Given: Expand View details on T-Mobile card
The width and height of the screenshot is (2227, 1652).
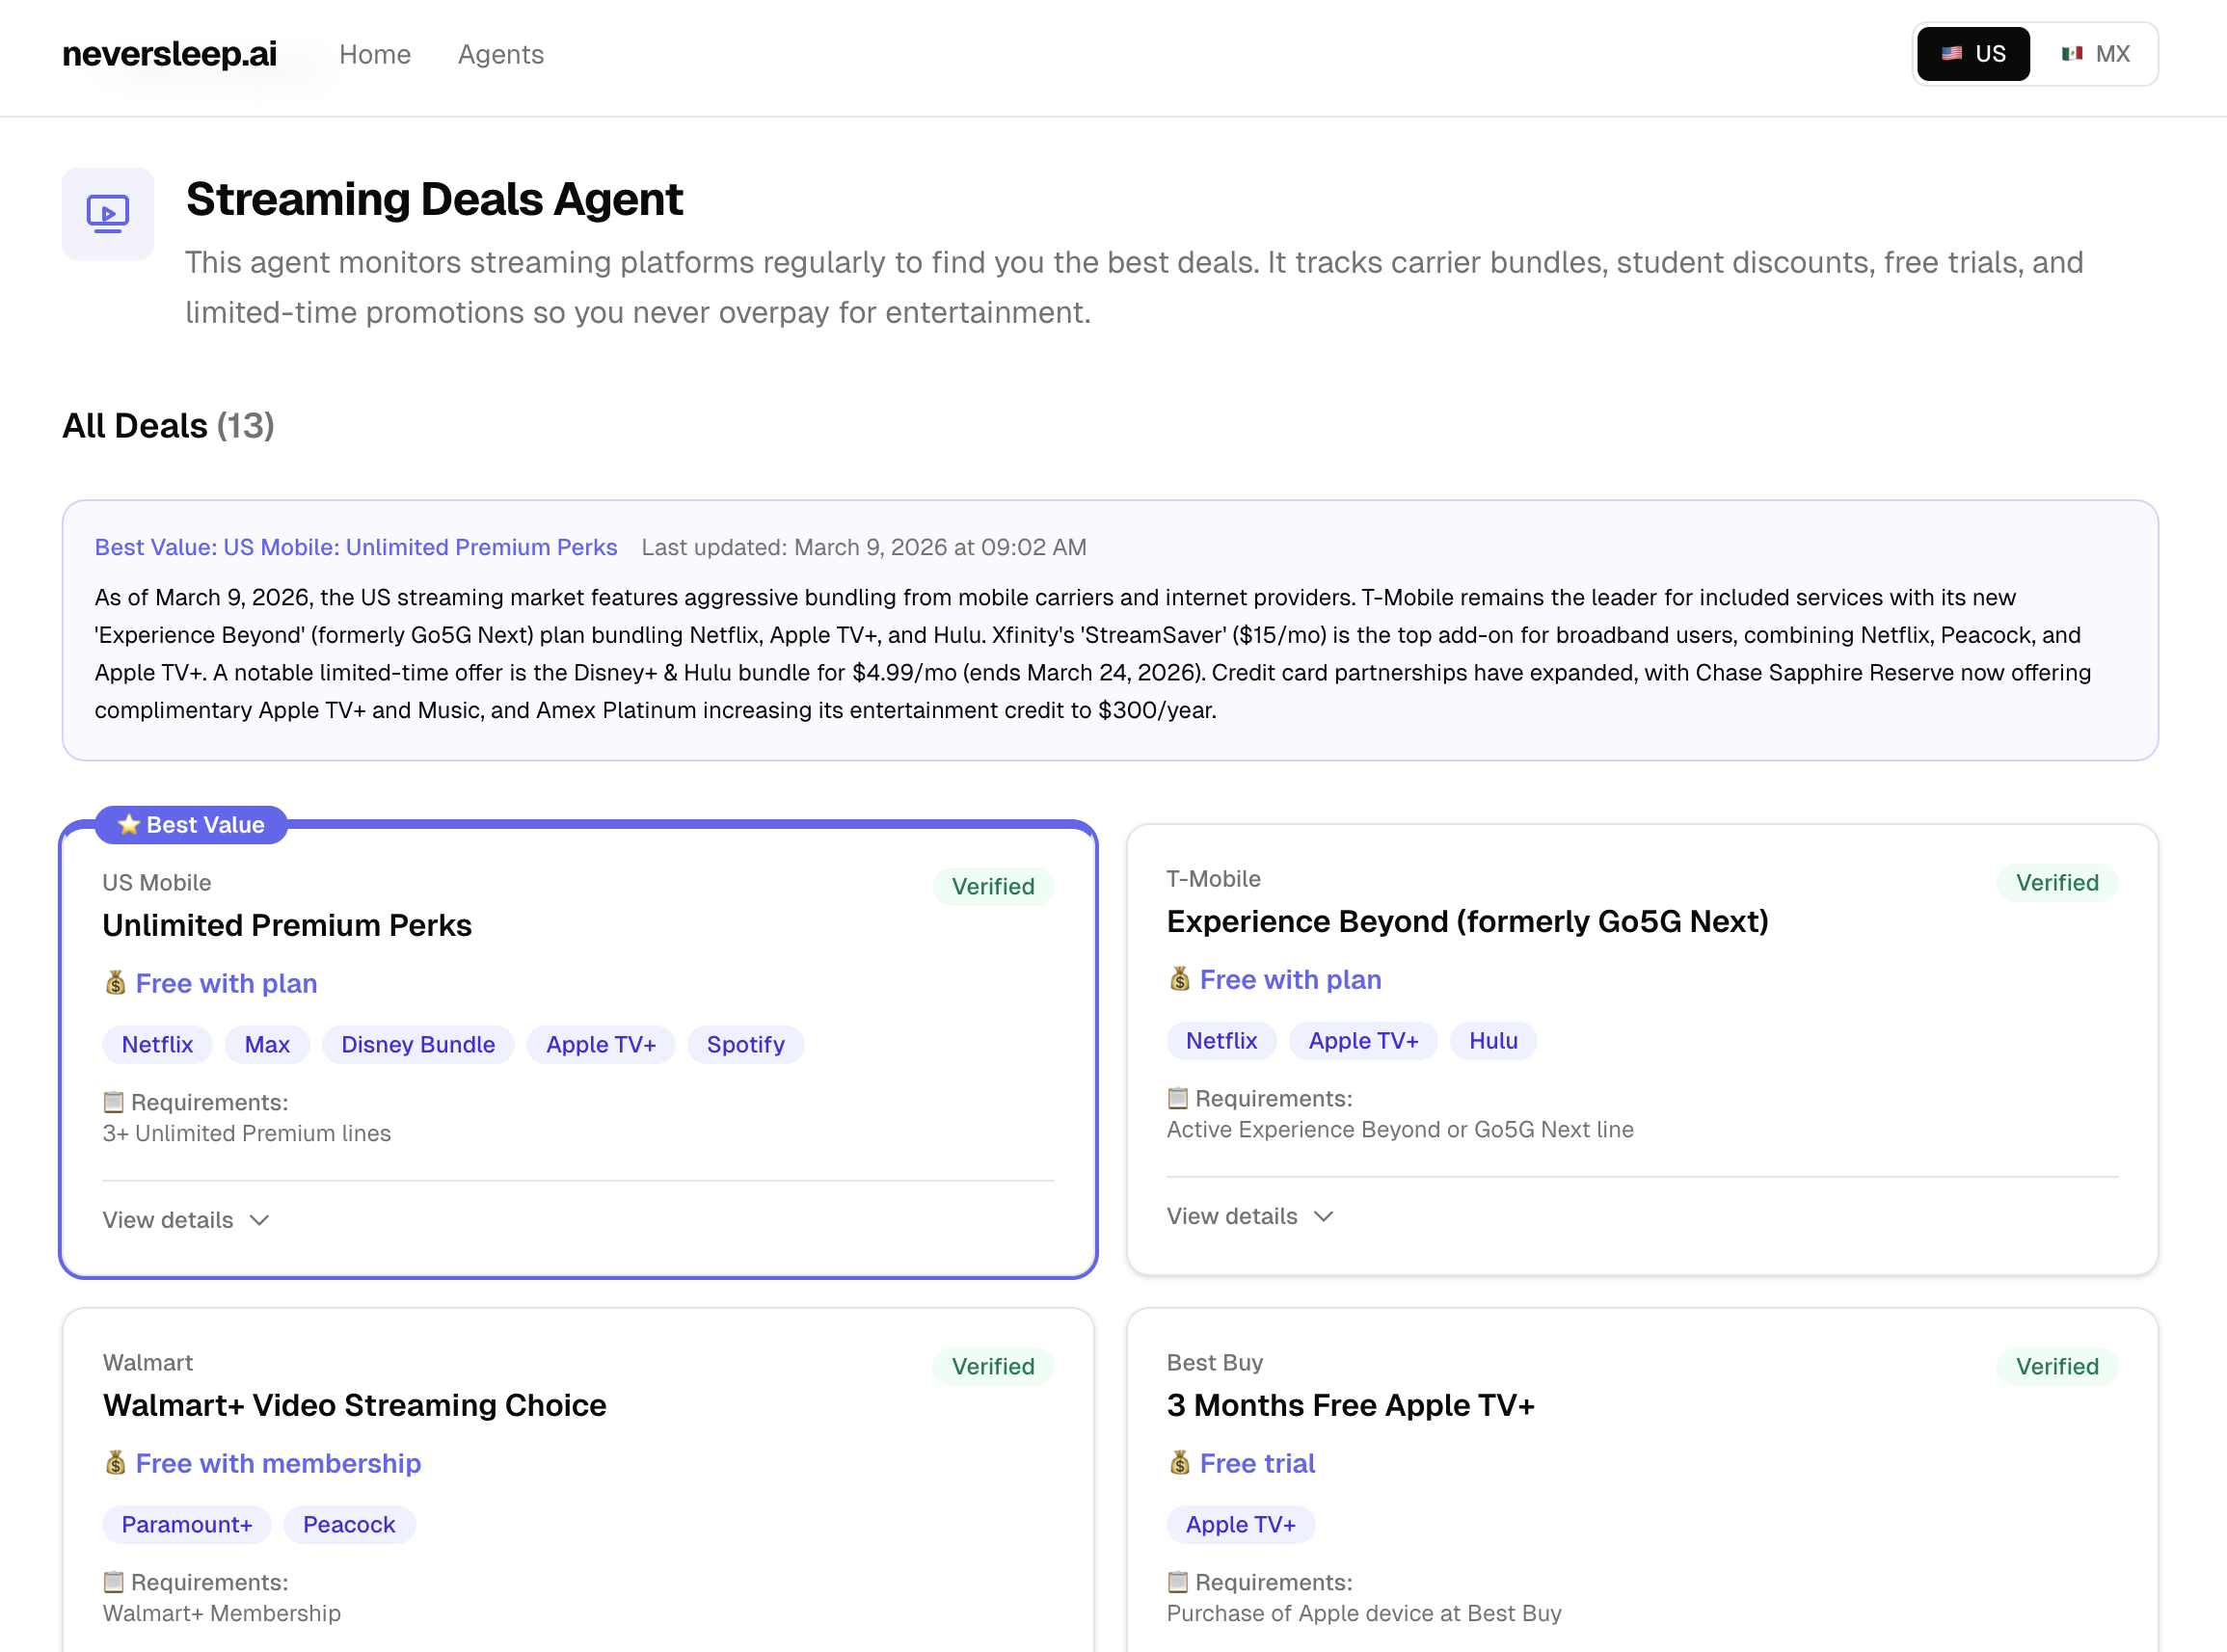Looking at the screenshot, I should pos(1250,1216).
